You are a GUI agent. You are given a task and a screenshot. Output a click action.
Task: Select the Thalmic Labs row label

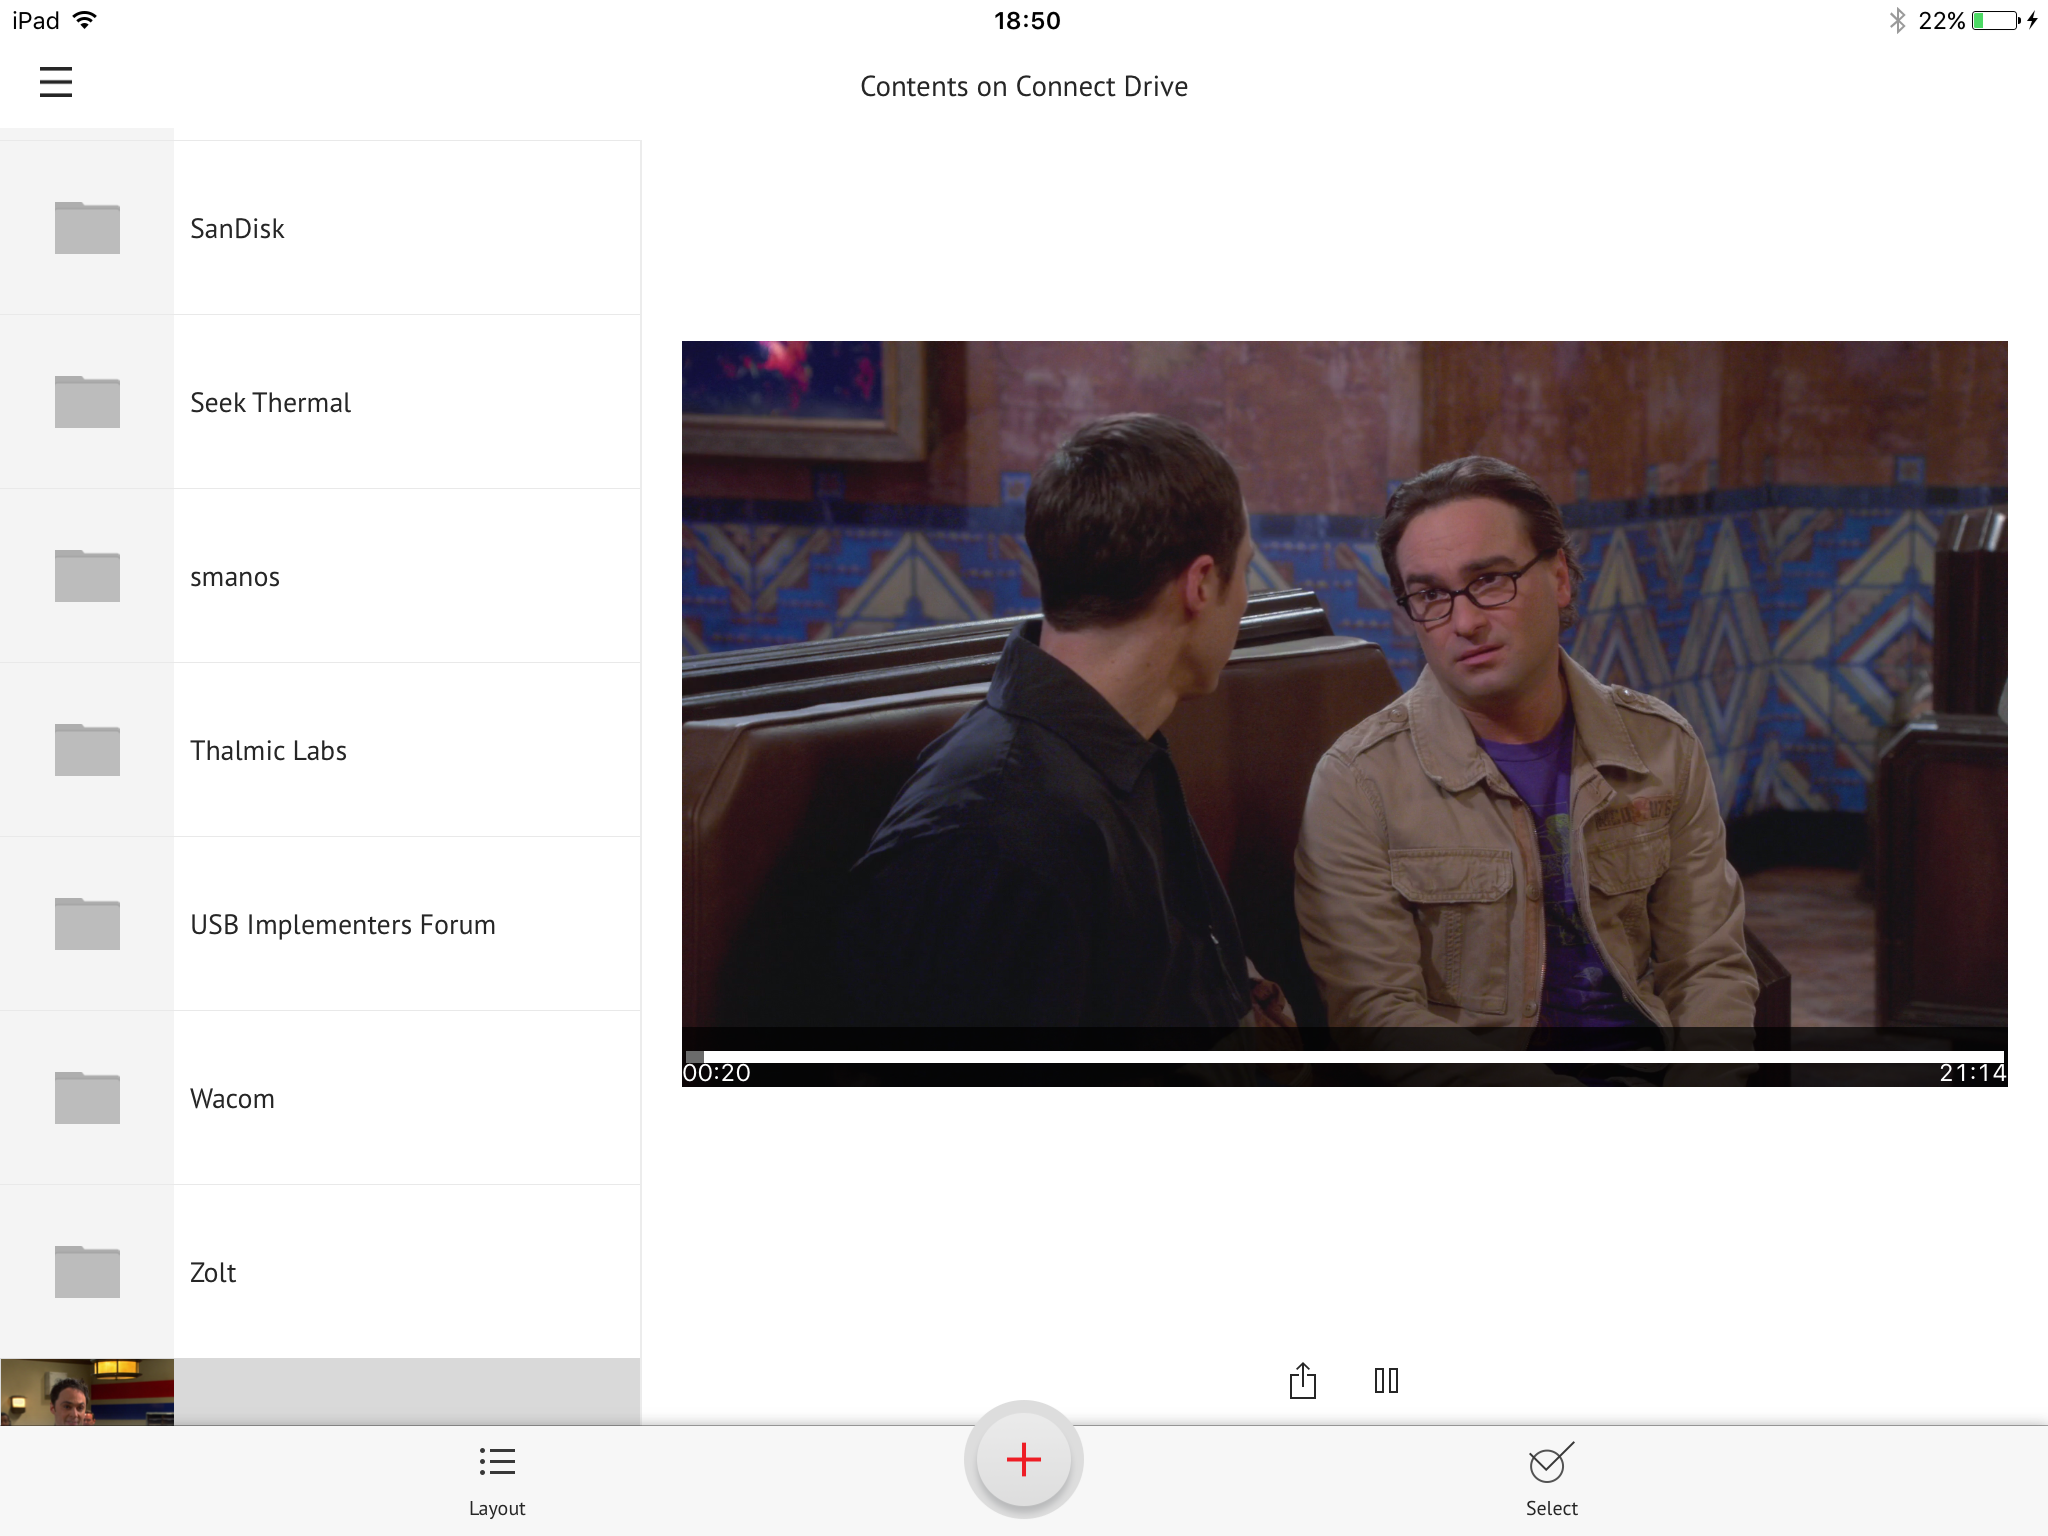268,751
